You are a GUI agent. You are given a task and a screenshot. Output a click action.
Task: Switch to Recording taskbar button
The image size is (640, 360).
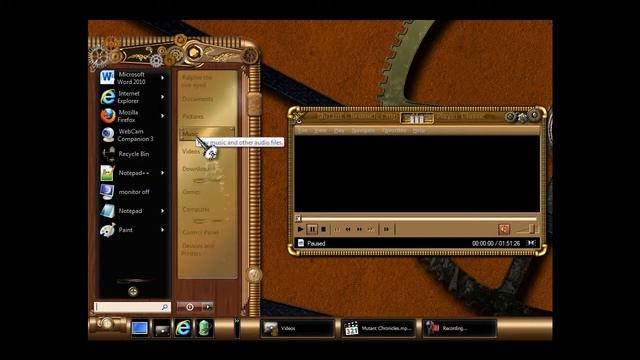(459, 328)
